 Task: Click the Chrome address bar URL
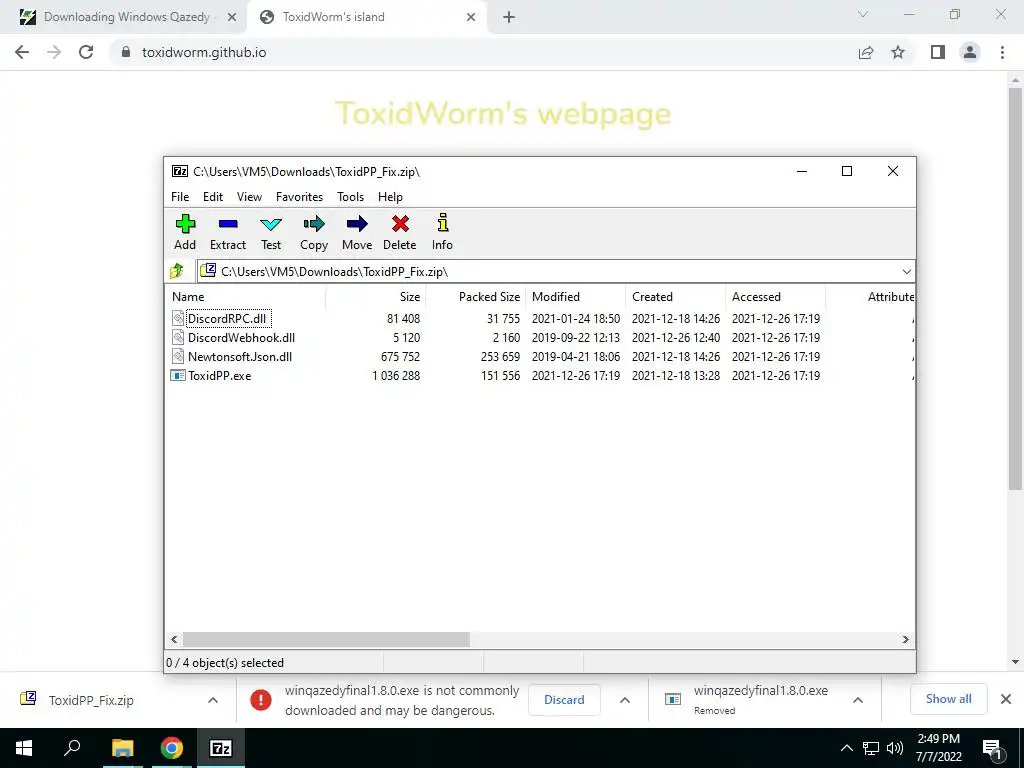pos(204,52)
